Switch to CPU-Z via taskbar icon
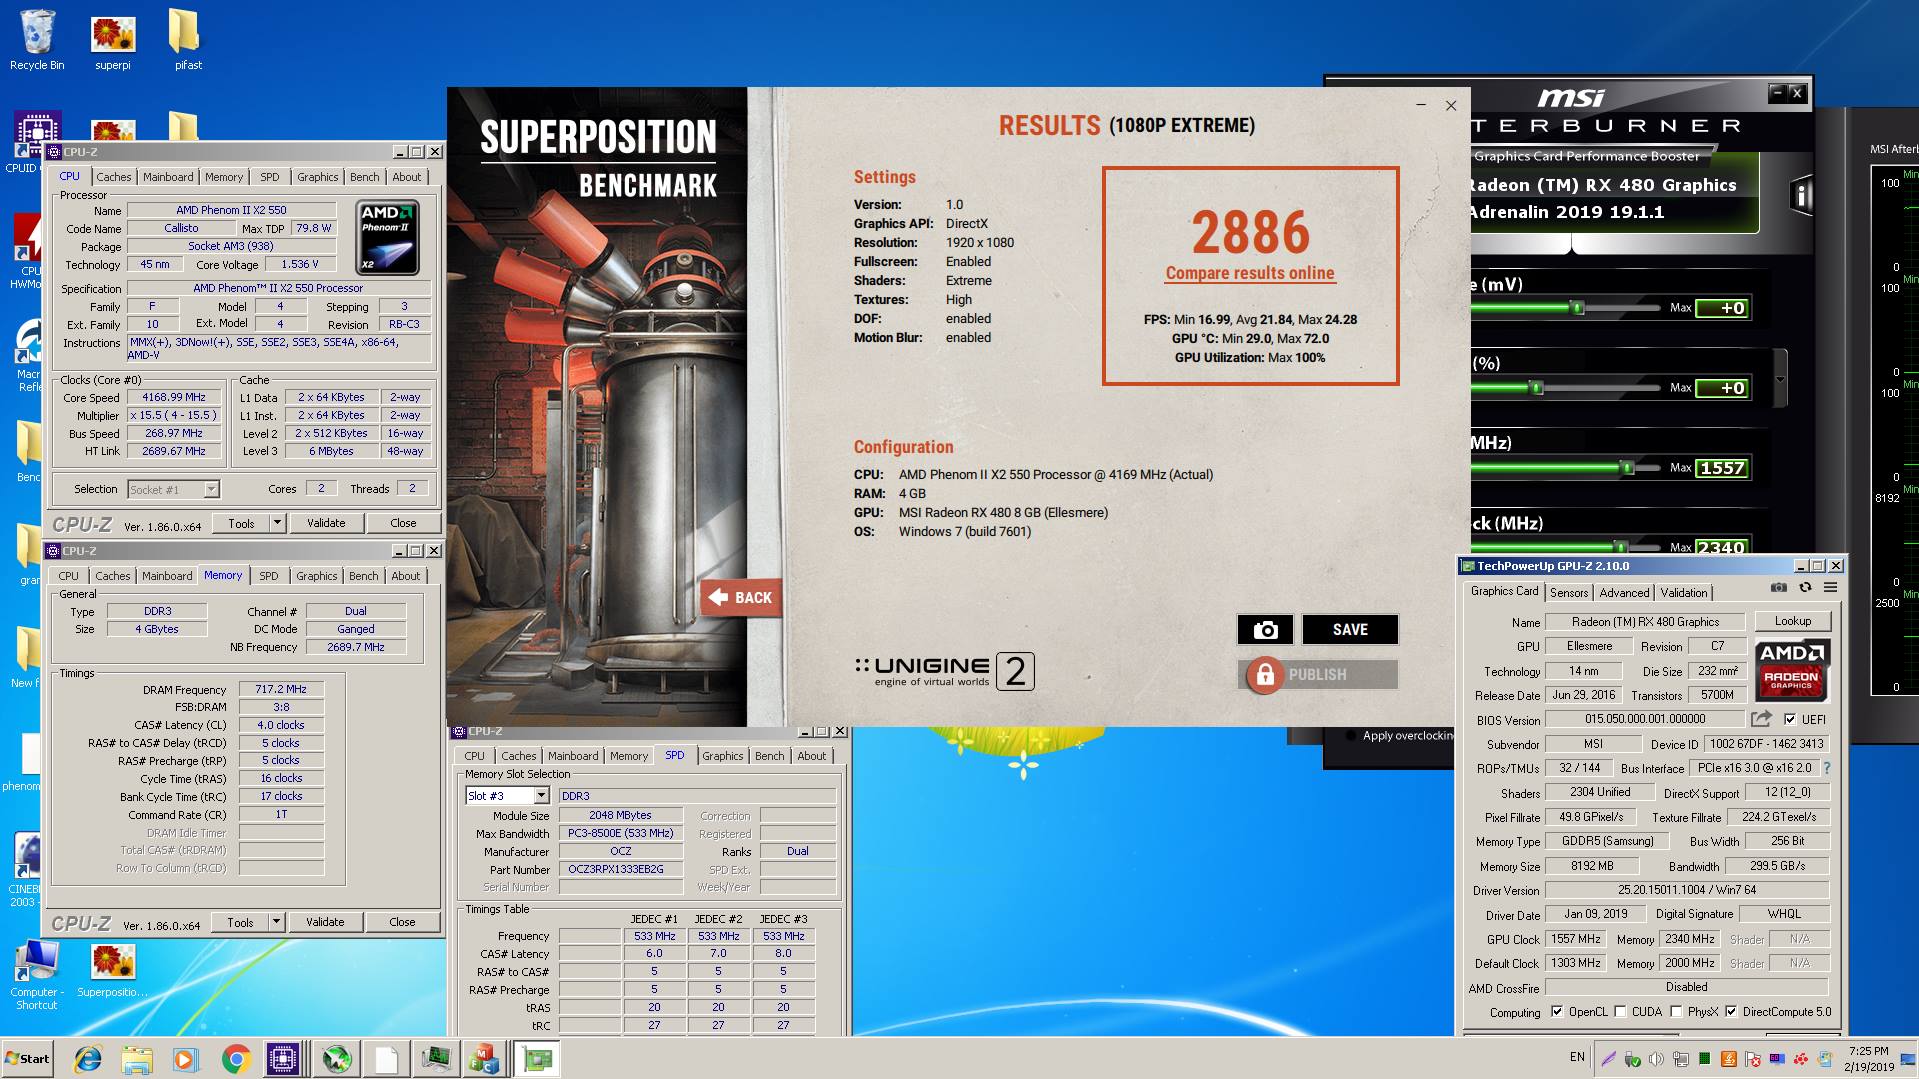Image resolution: width=1919 pixels, height=1079 pixels. 283,1058
